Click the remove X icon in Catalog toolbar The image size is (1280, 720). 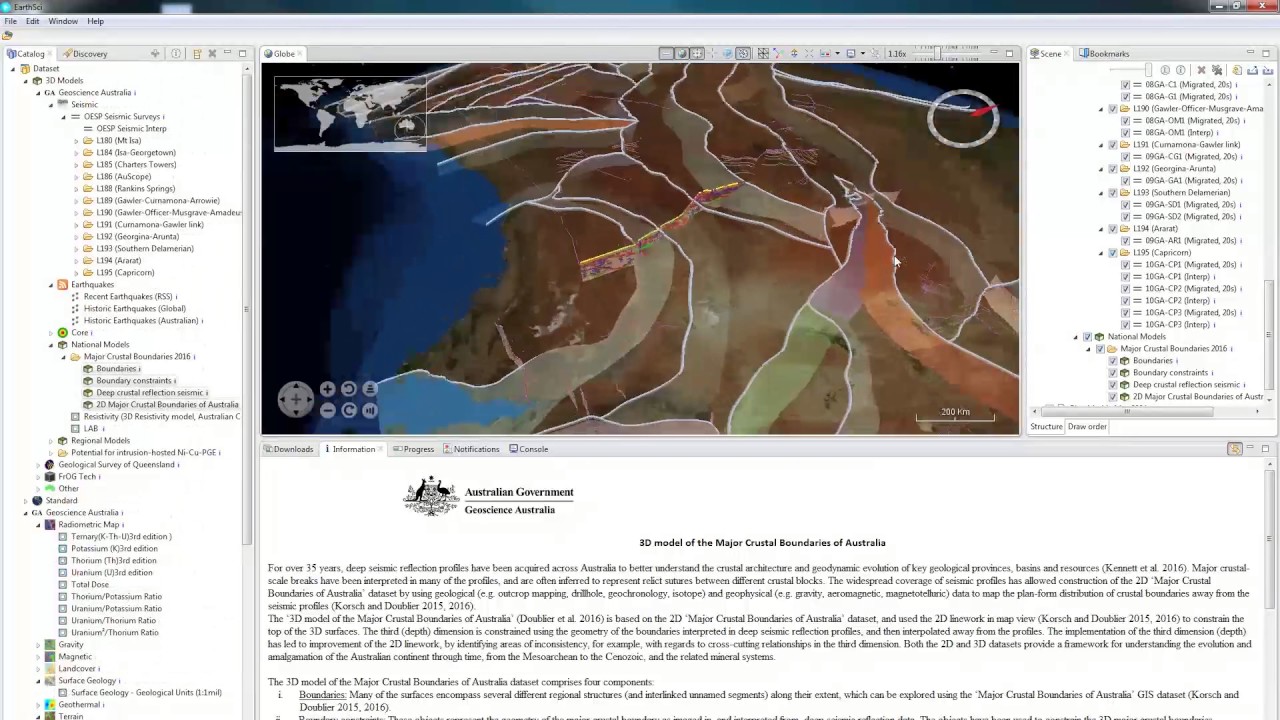(212, 53)
